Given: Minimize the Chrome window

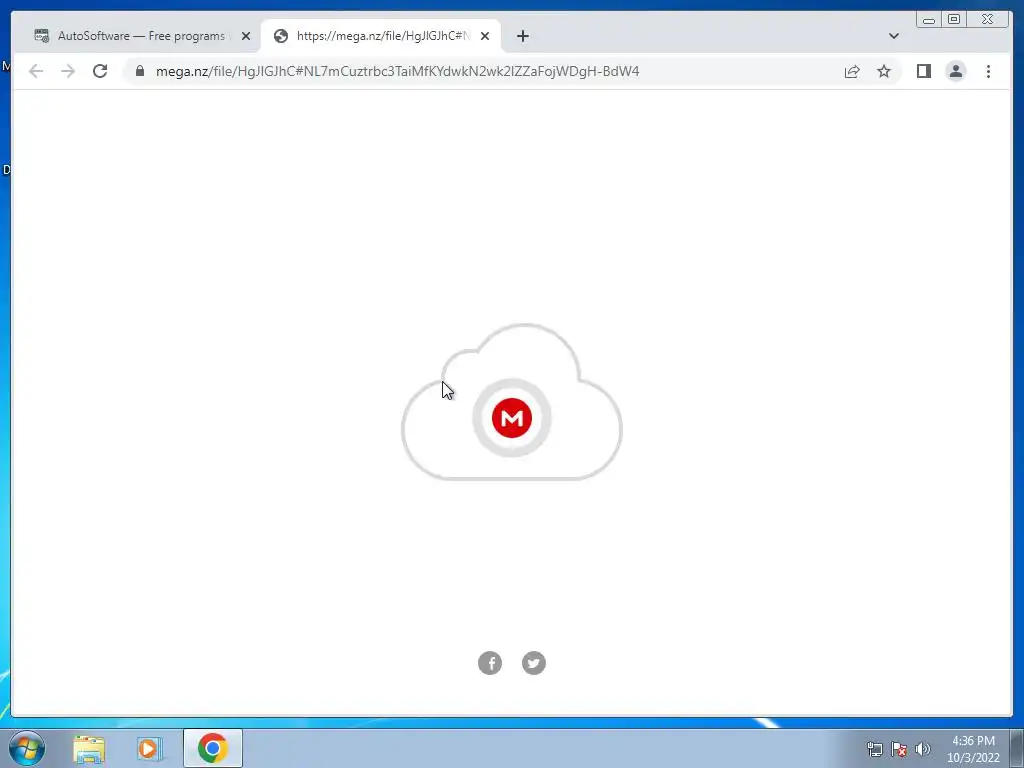Looking at the screenshot, I should [929, 20].
